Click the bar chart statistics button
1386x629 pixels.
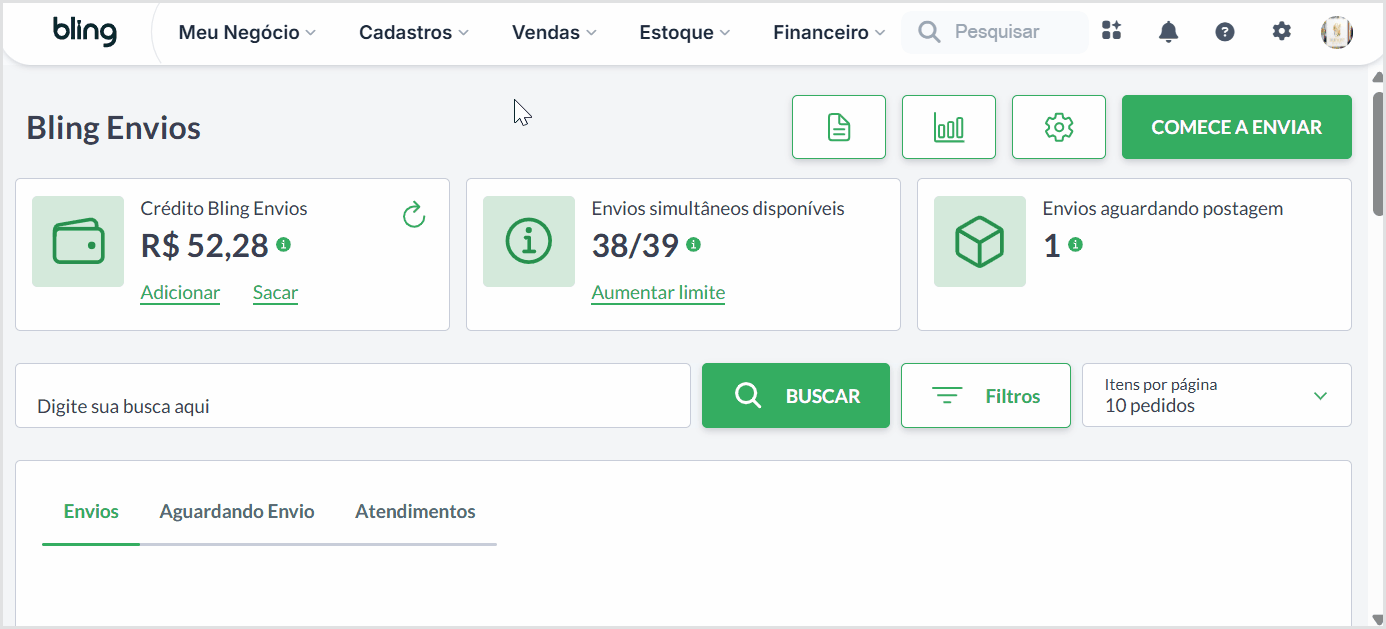949,127
